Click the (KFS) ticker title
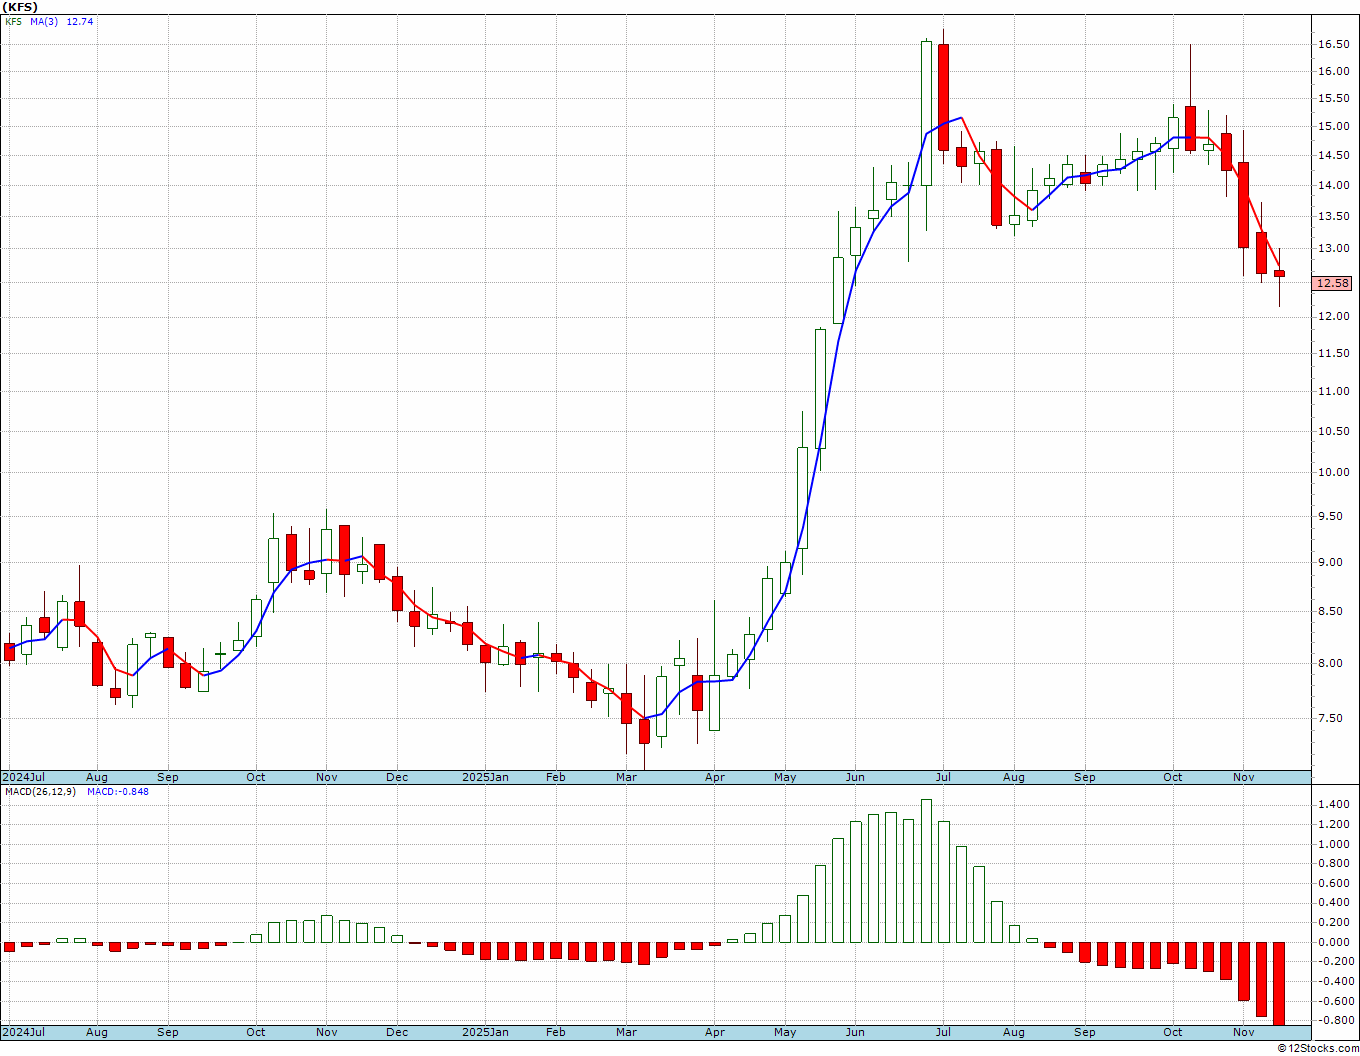Screen dimensions: 1360x1056 pos(20,7)
